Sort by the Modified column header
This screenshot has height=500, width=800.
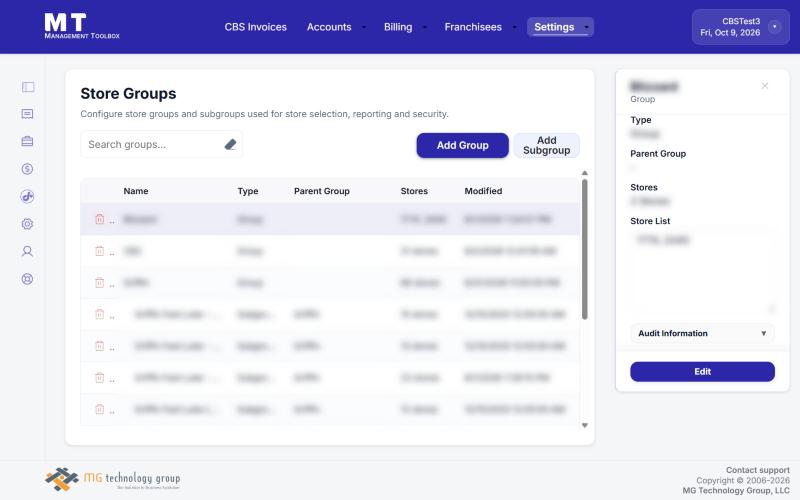click(483, 191)
